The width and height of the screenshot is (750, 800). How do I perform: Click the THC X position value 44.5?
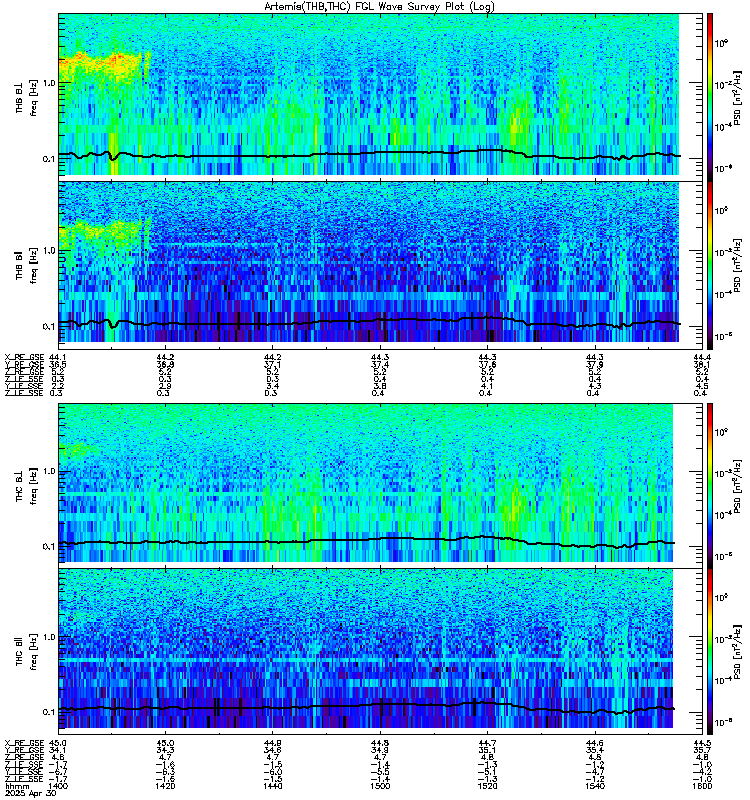coord(702,743)
